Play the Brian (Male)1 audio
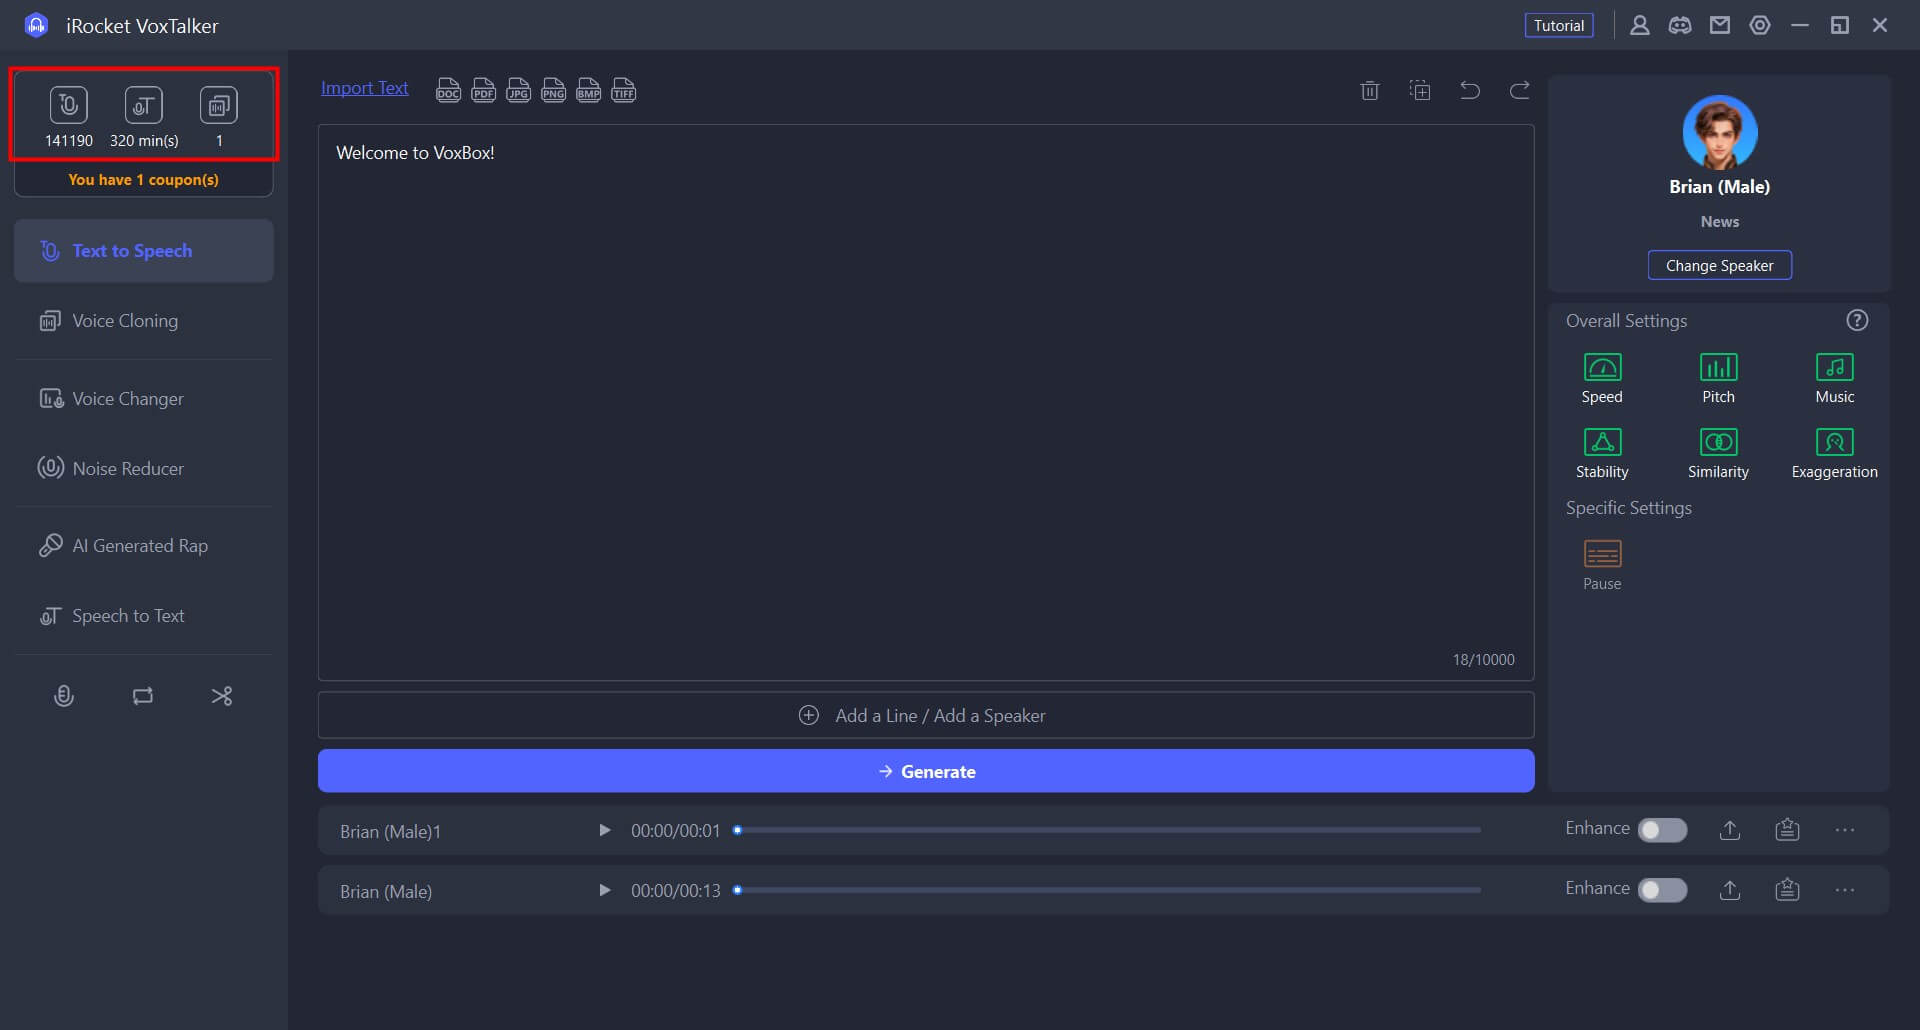The width and height of the screenshot is (1920, 1030). pyautogui.click(x=604, y=830)
